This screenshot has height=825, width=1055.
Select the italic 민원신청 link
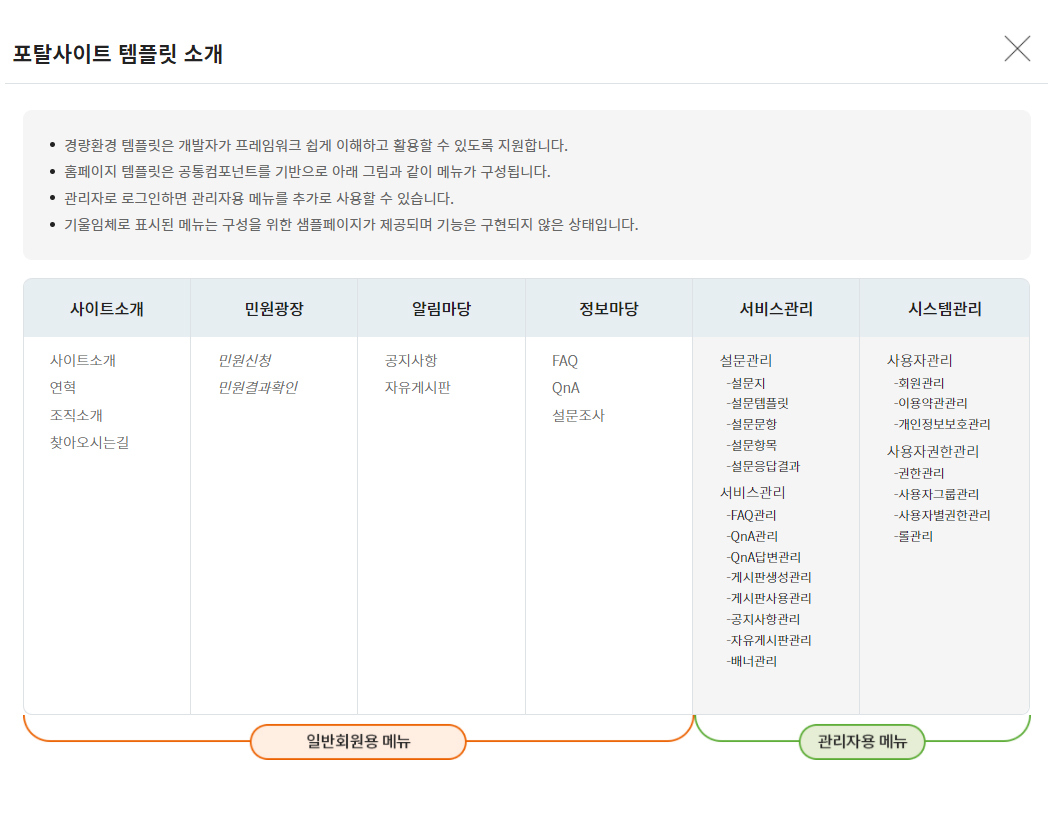tap(244, 360)
